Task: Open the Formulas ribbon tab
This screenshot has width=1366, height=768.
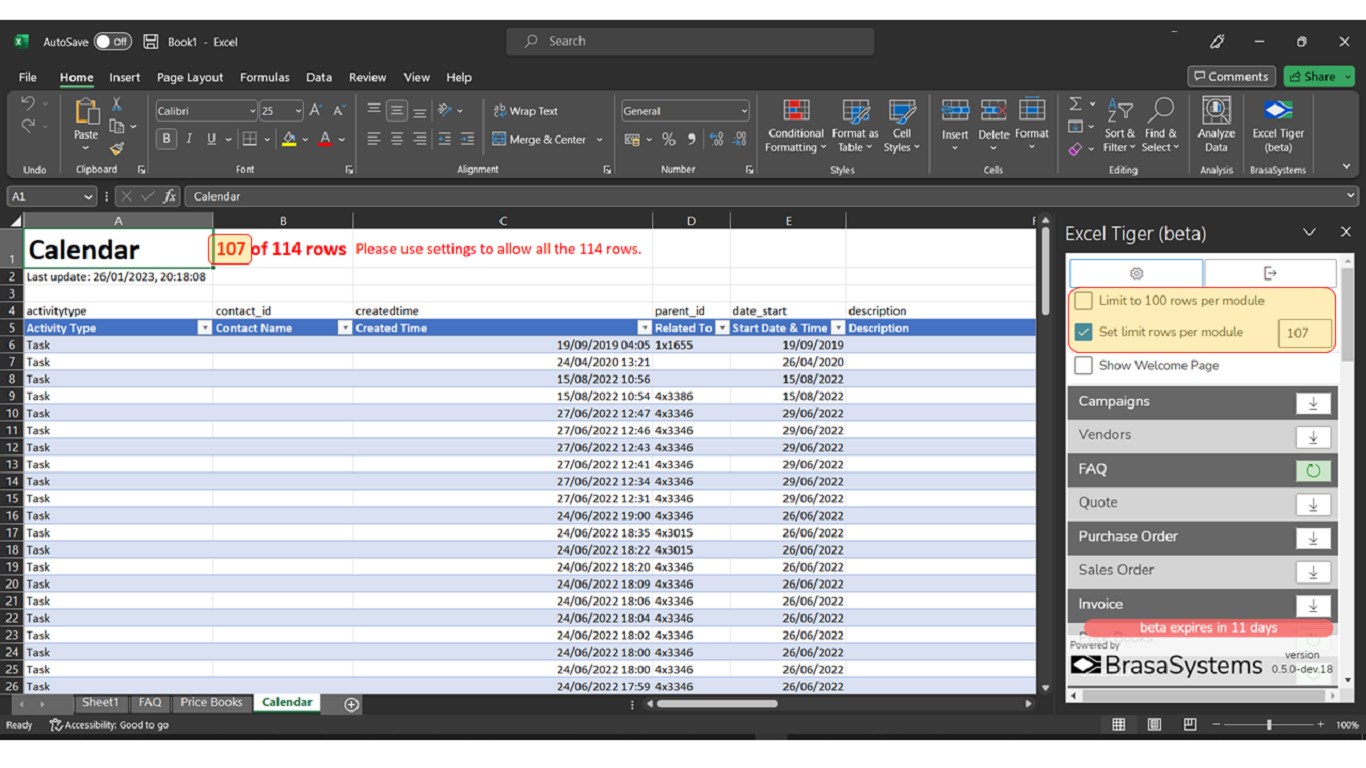Action: coord(264,77)
